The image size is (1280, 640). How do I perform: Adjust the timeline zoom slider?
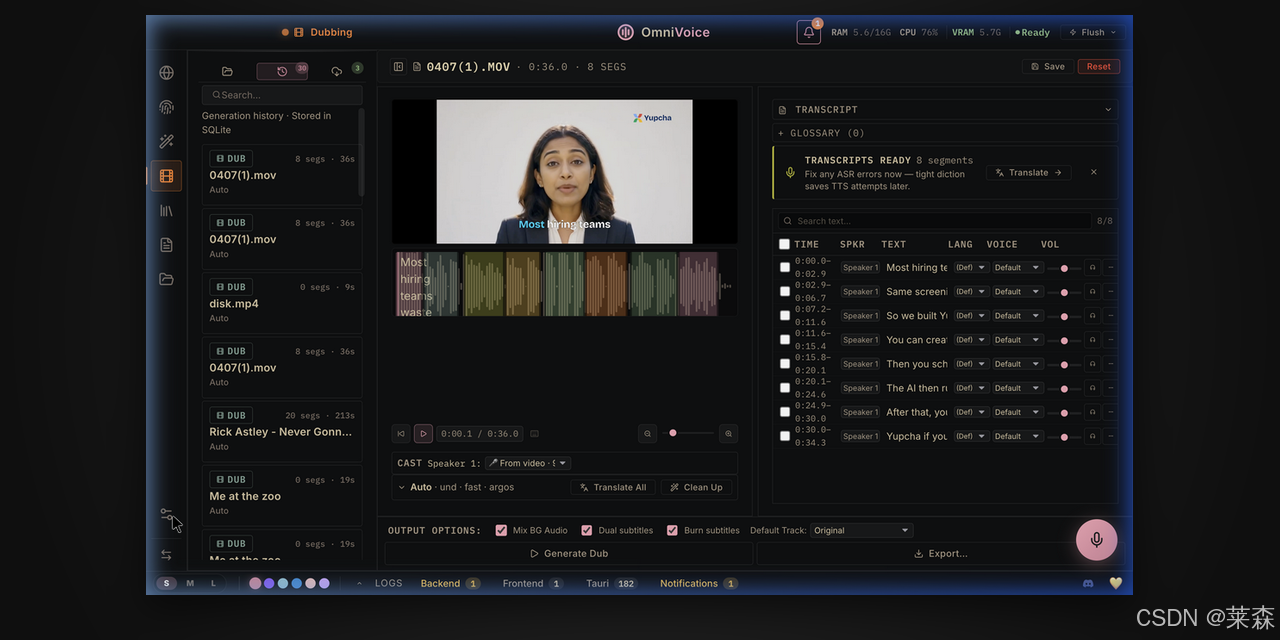pos(690,433)
